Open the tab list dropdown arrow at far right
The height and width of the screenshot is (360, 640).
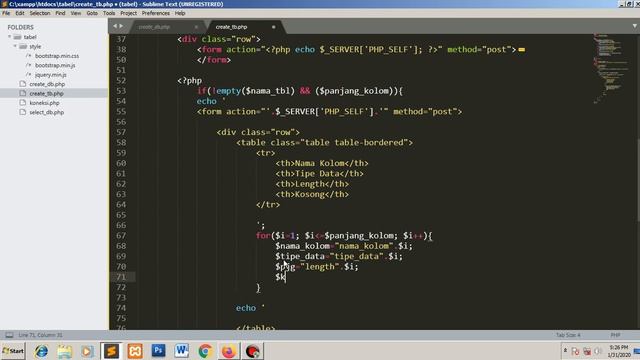click(635, 26)
